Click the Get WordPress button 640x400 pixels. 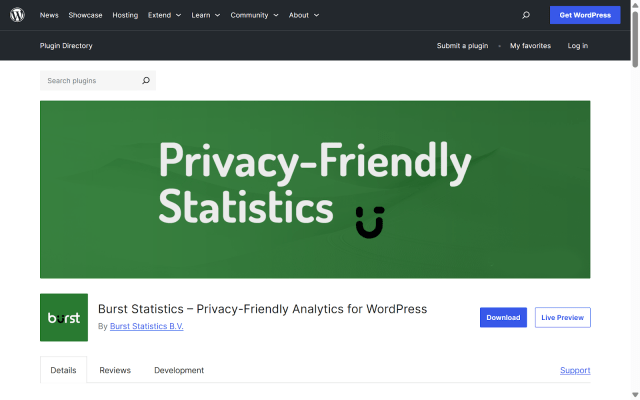[585, 15]
